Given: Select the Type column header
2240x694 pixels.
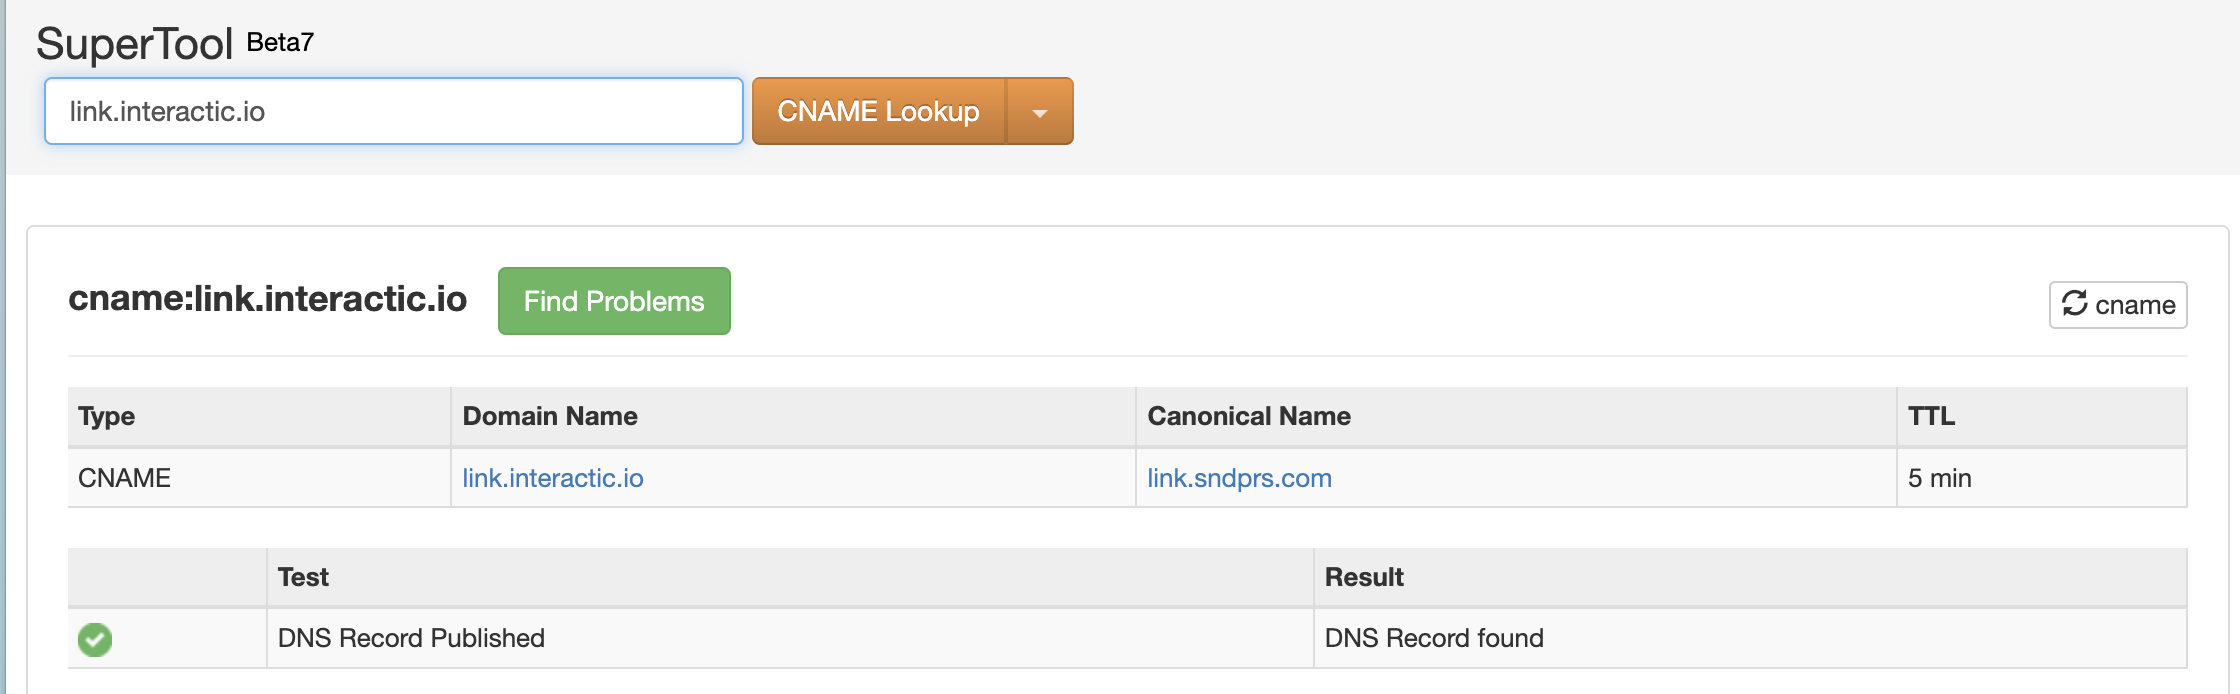Looking at the screenshot, I should (x=107, y=416).
